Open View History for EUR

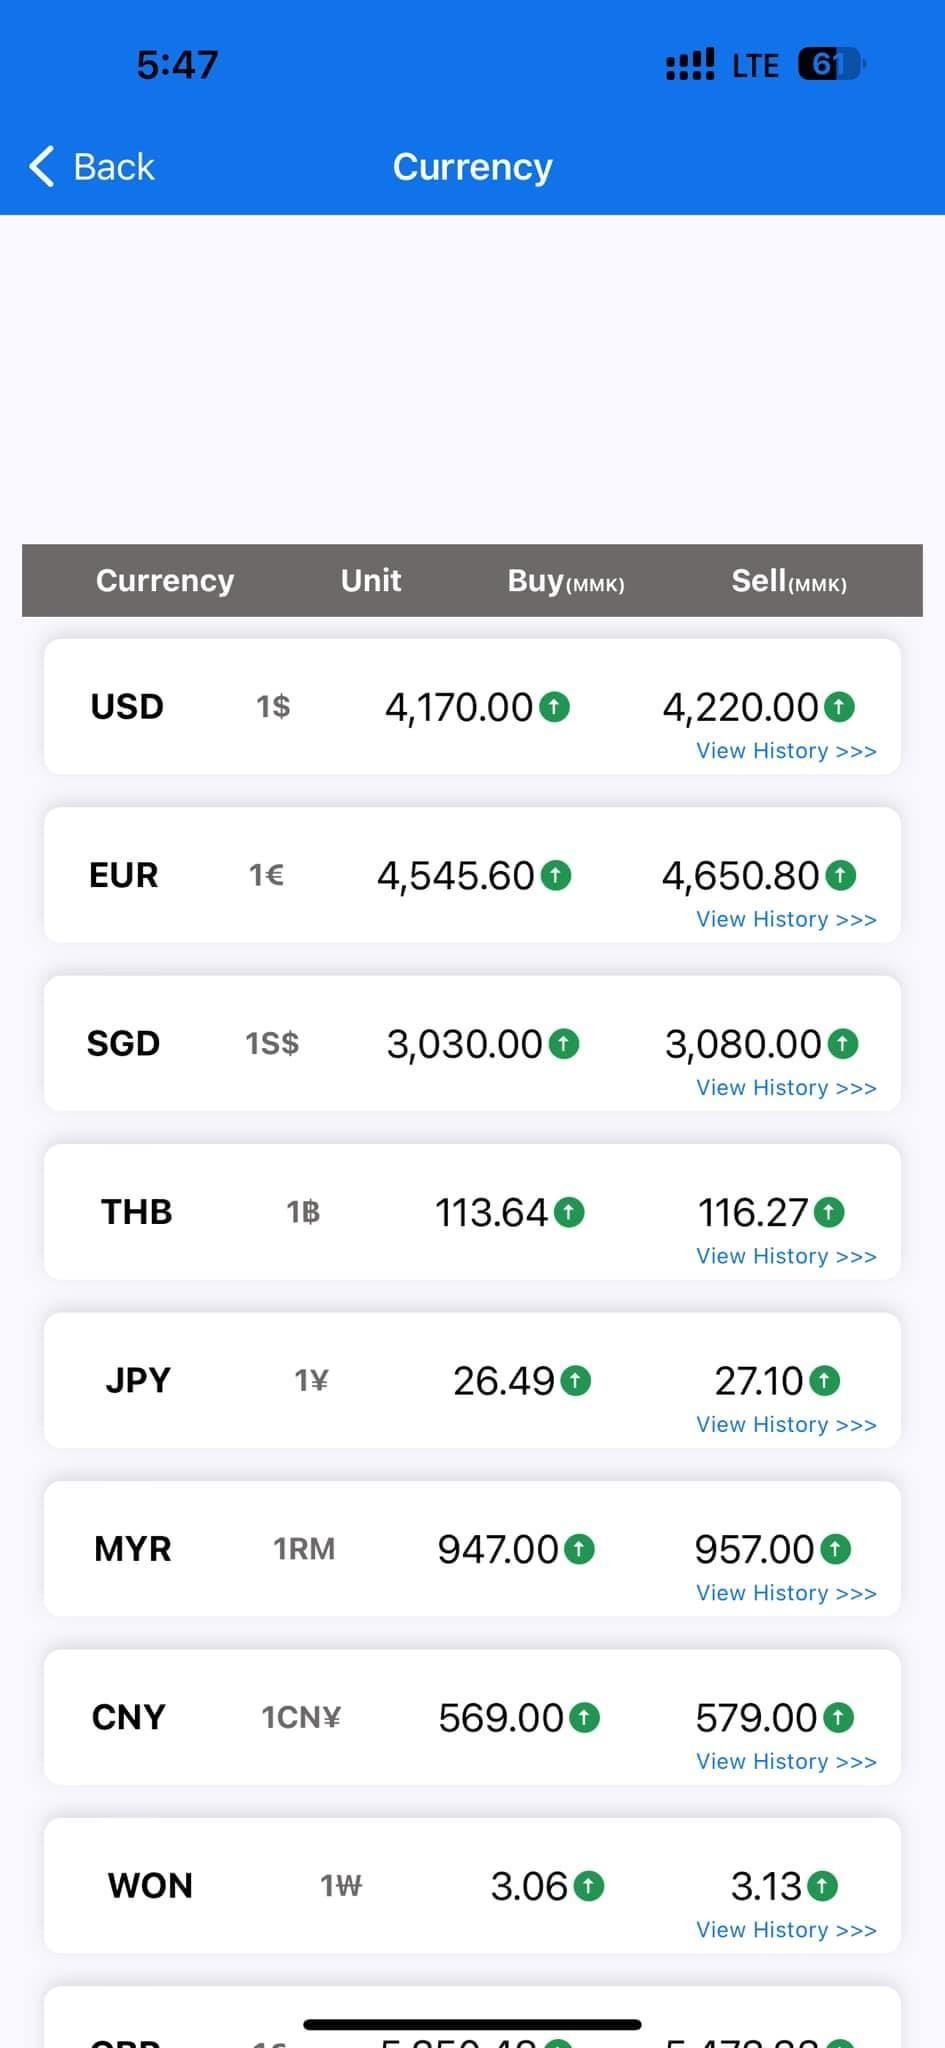tap(786, 919)
